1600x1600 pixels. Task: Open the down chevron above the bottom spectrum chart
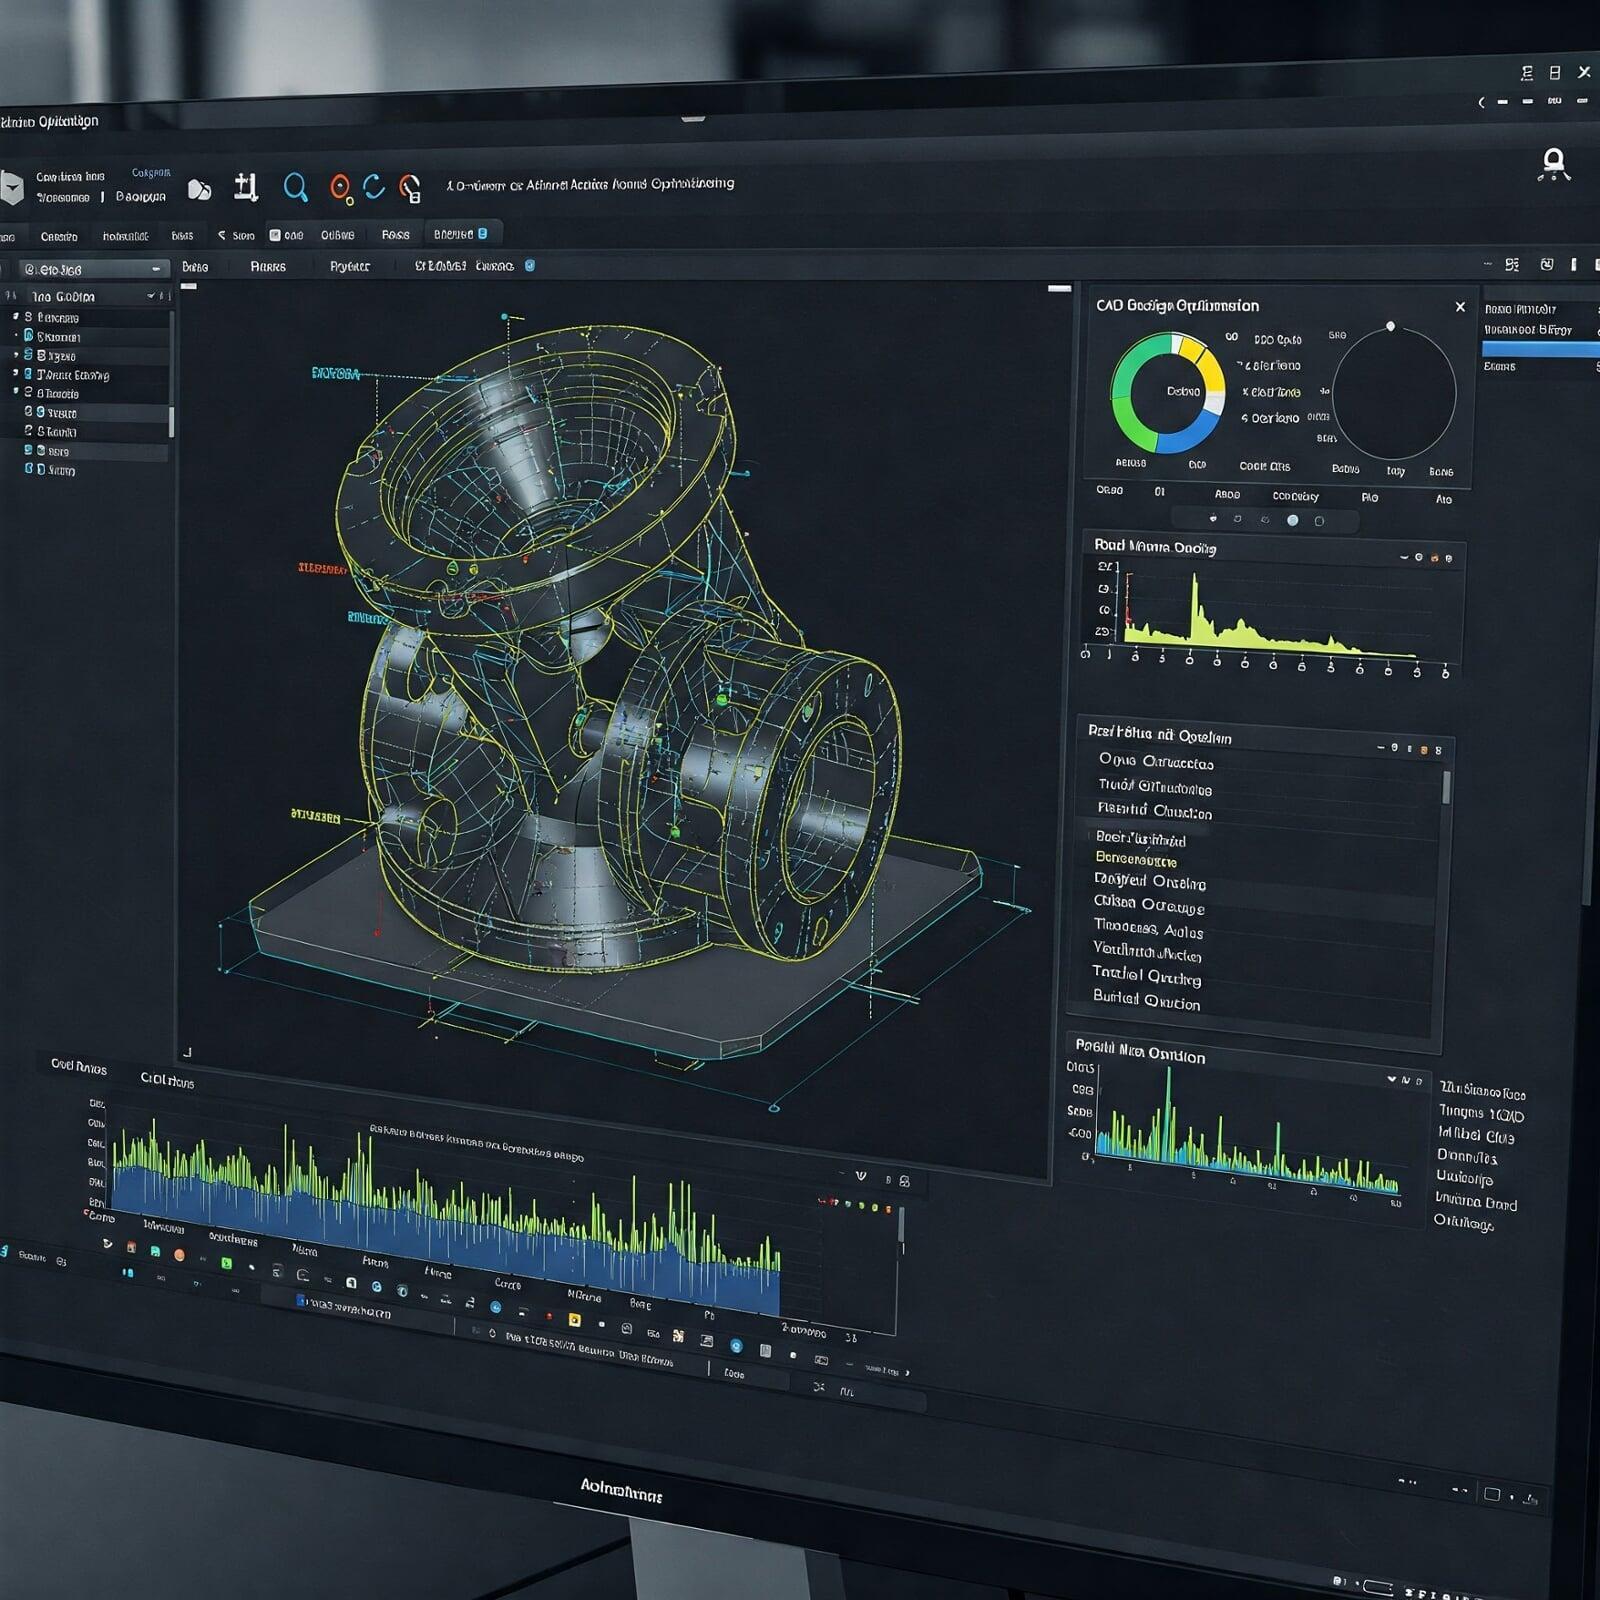(861, 1176)
